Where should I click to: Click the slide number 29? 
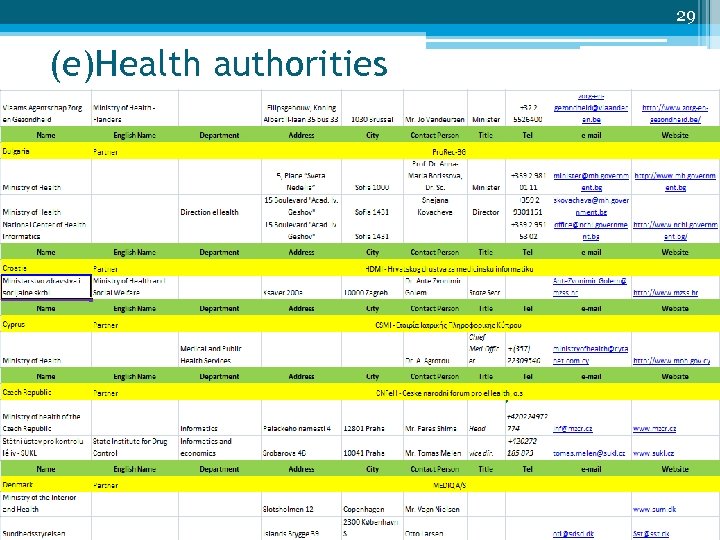(x=686, y=17)
